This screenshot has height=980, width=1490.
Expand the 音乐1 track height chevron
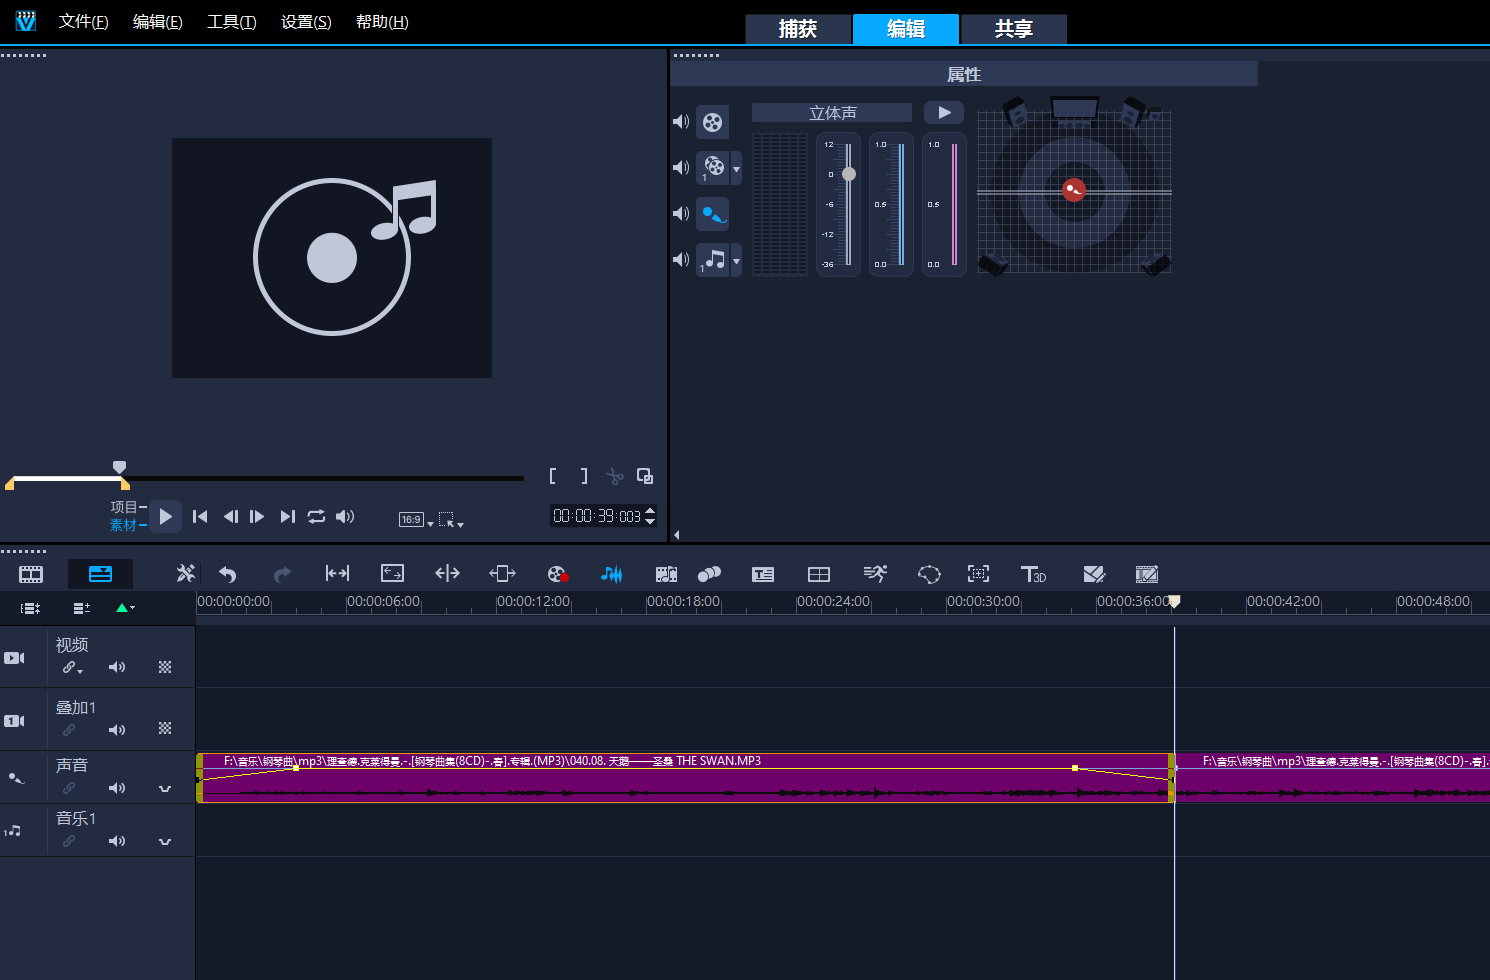165,842
